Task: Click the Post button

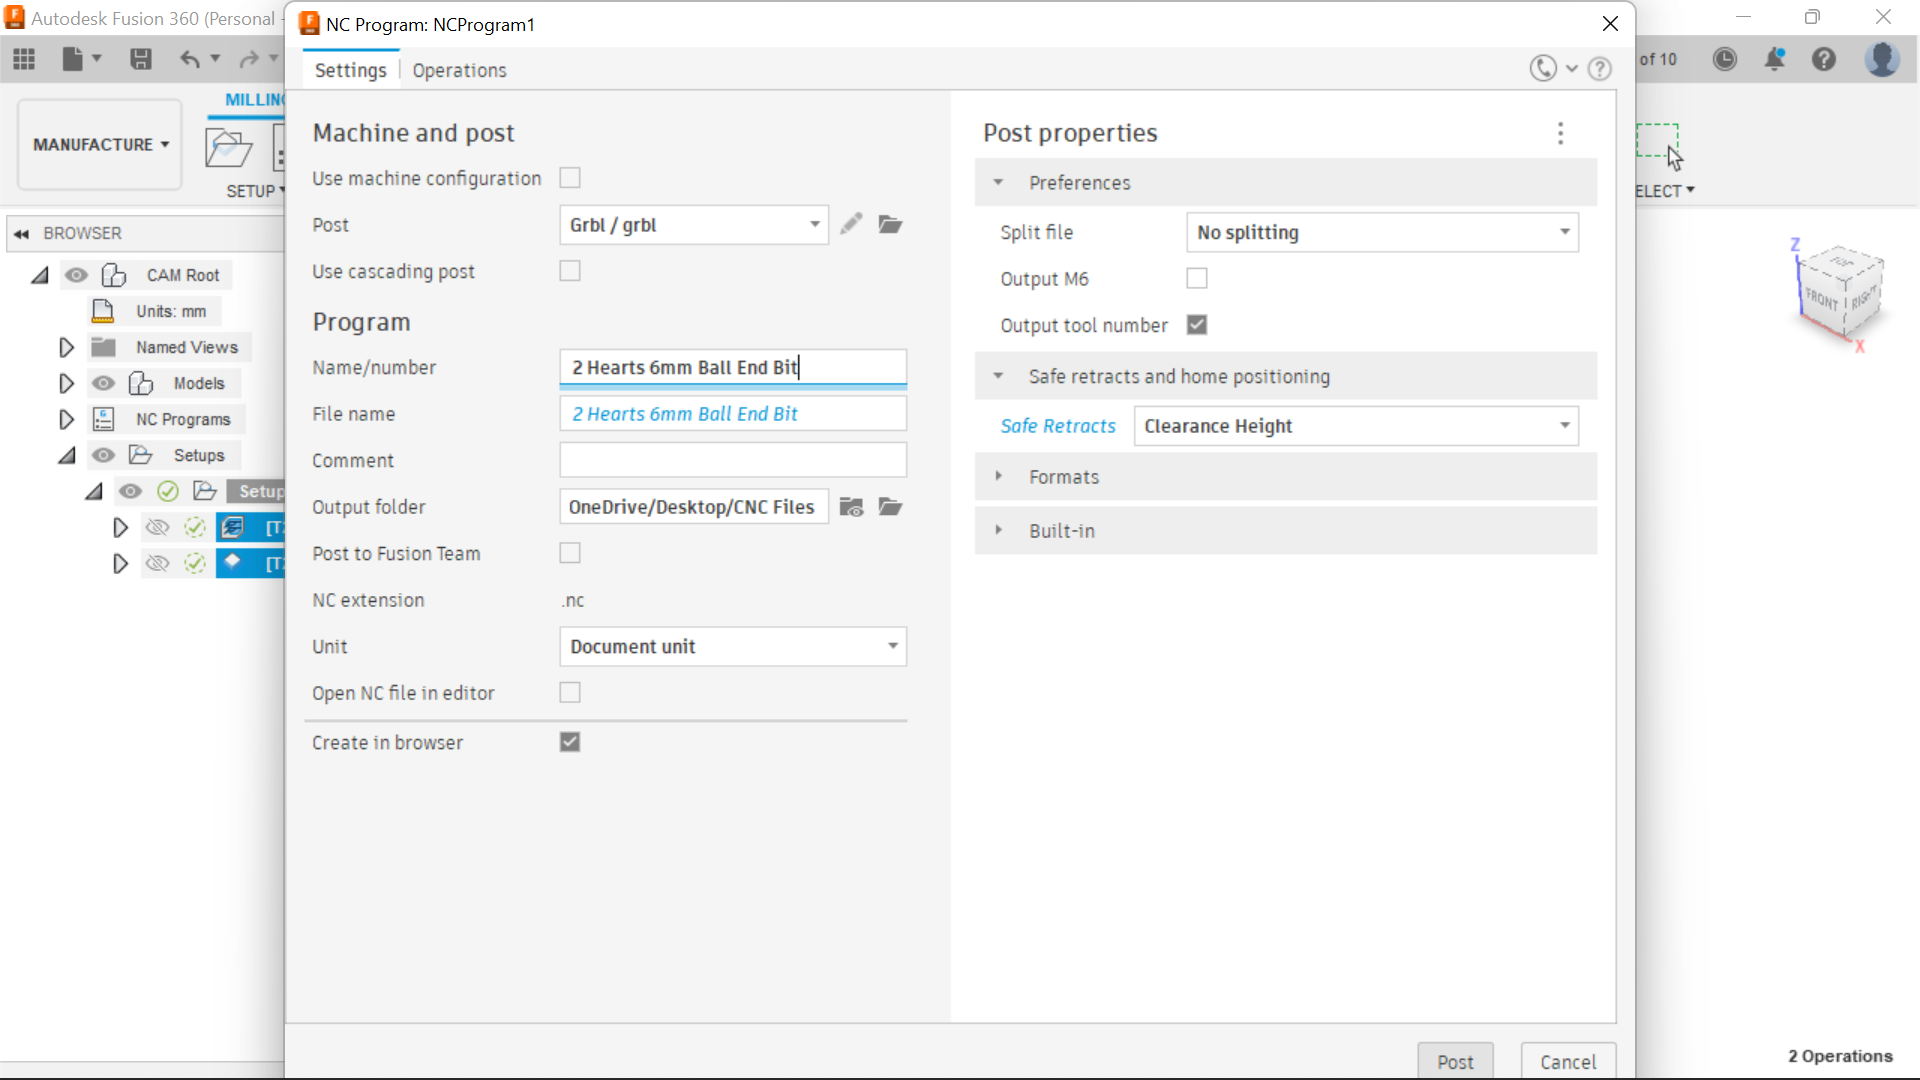Action: click(1455, 1062)
